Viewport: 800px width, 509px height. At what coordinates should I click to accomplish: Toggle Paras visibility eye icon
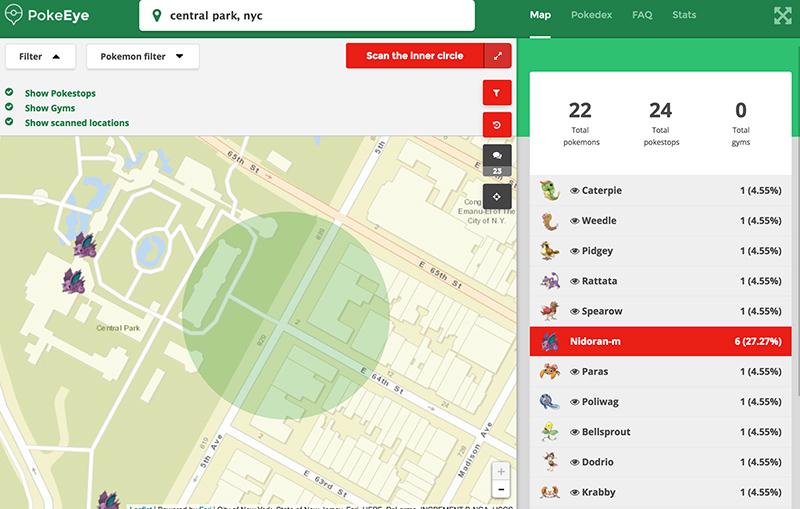point(574,372)
